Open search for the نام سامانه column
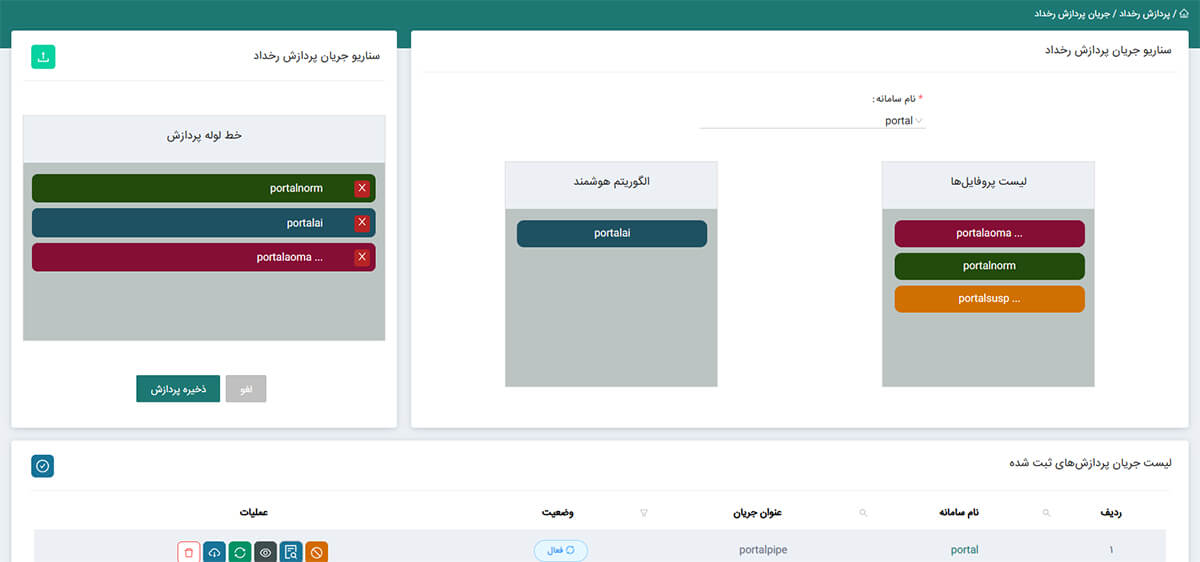Viewport: 1200px width, 562px height. point(1047,513)
